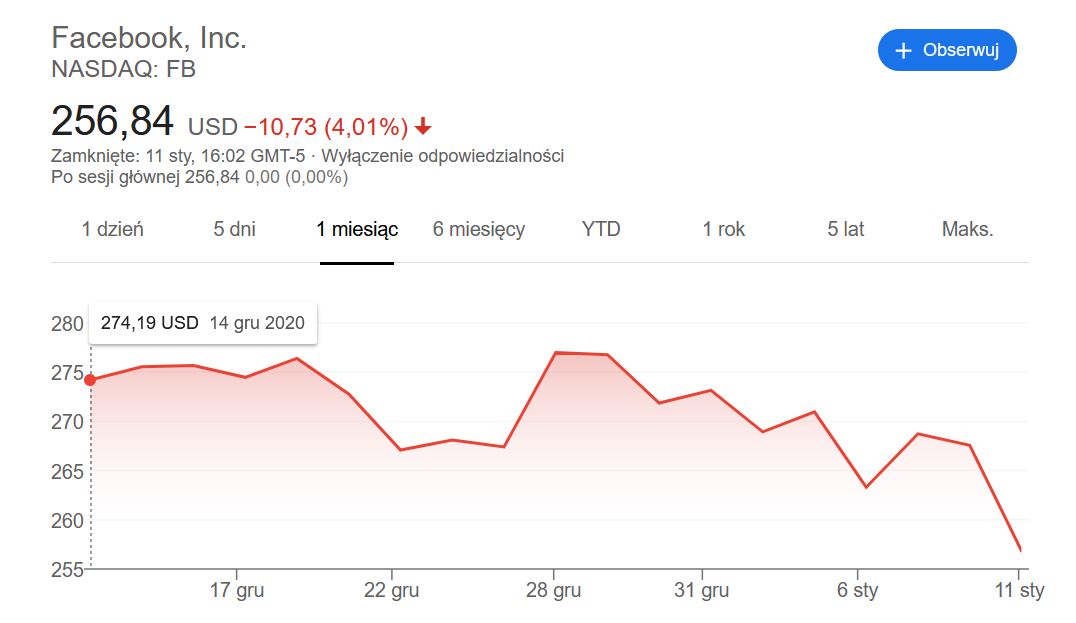
Task: Click the chart peak near 28 gru
Action: pyautogui.click(x=556, y=353)
